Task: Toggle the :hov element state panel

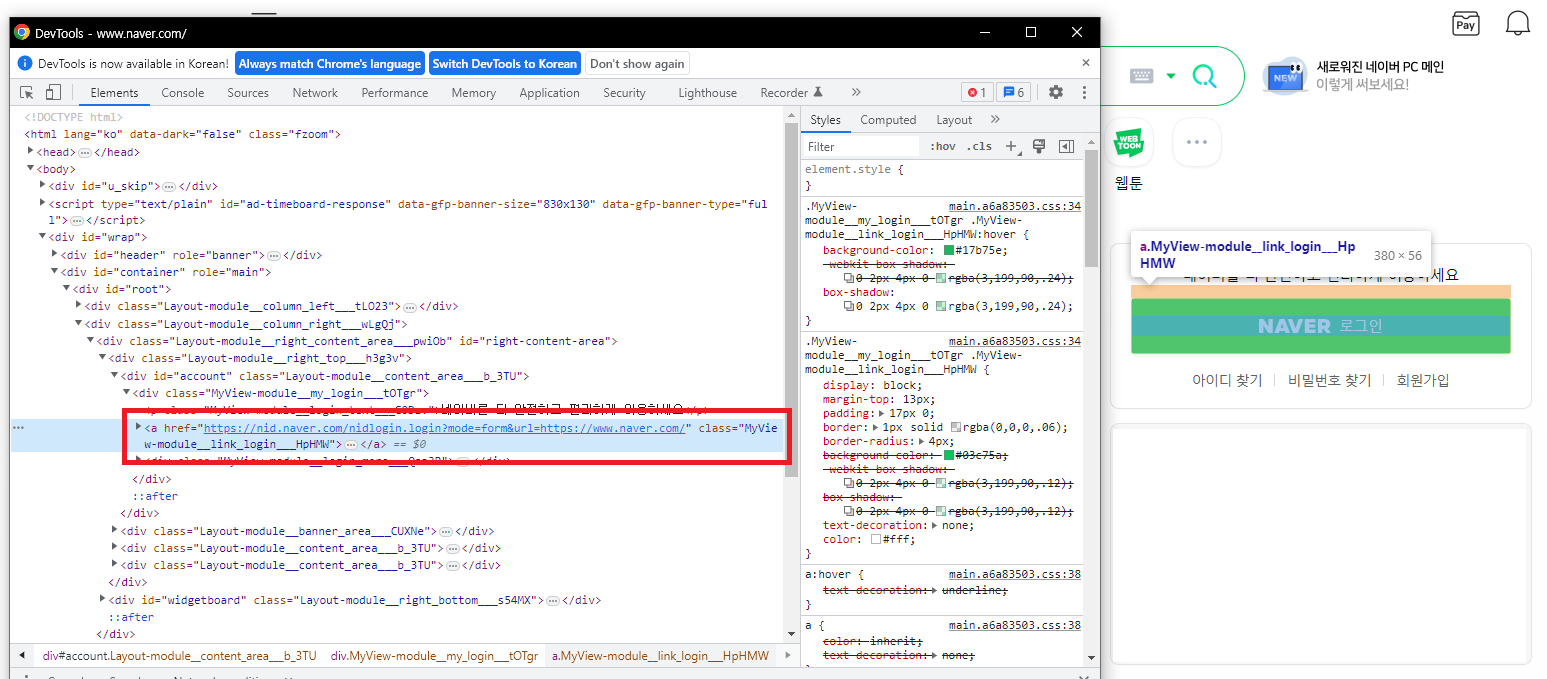Action: pos(942,146)
